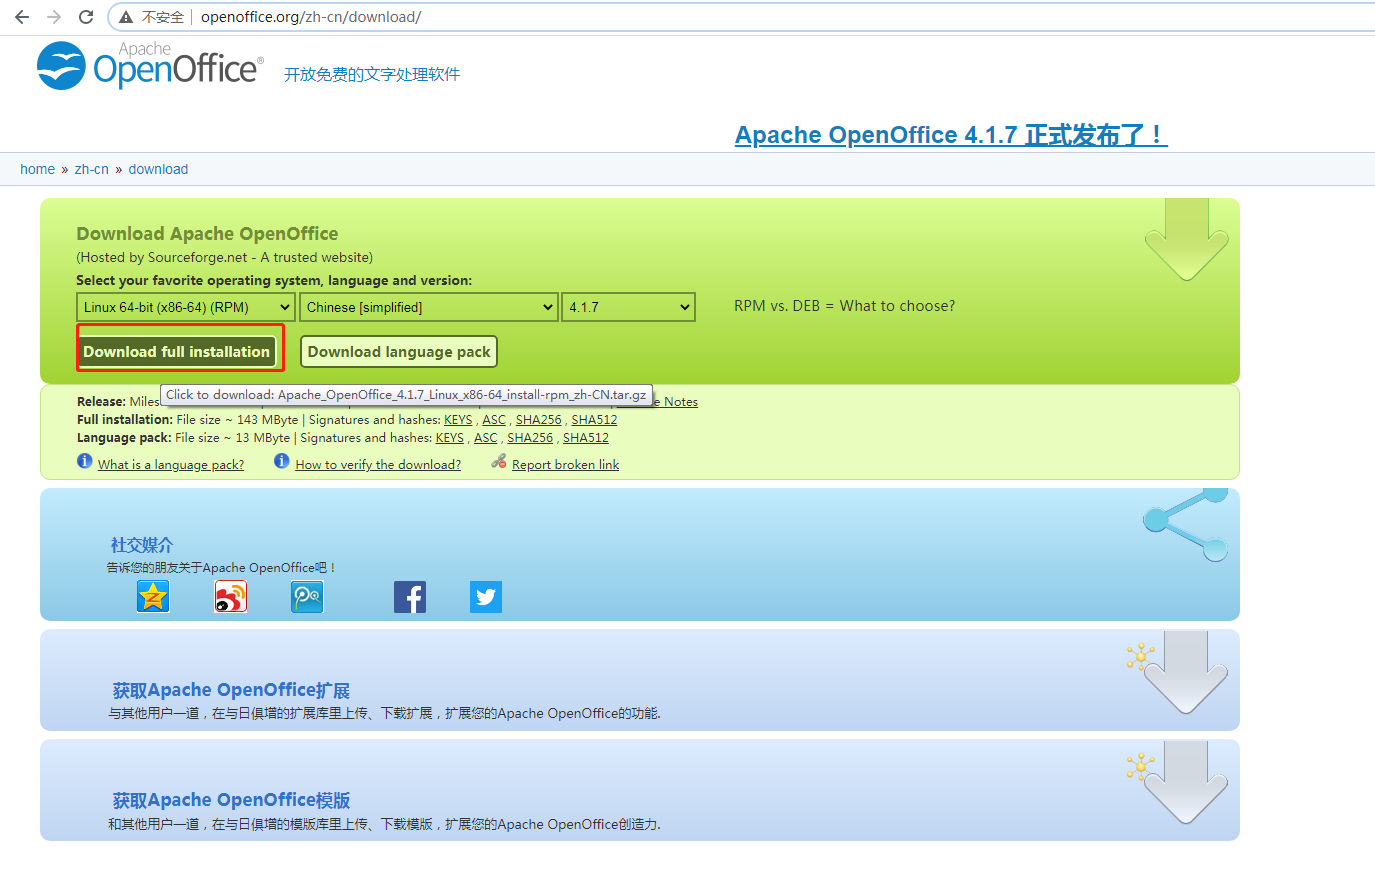The height and width of the screenshot is (870, 1375).
Task: Go to zh-cn breadcrumb
Action: point(92,169)
